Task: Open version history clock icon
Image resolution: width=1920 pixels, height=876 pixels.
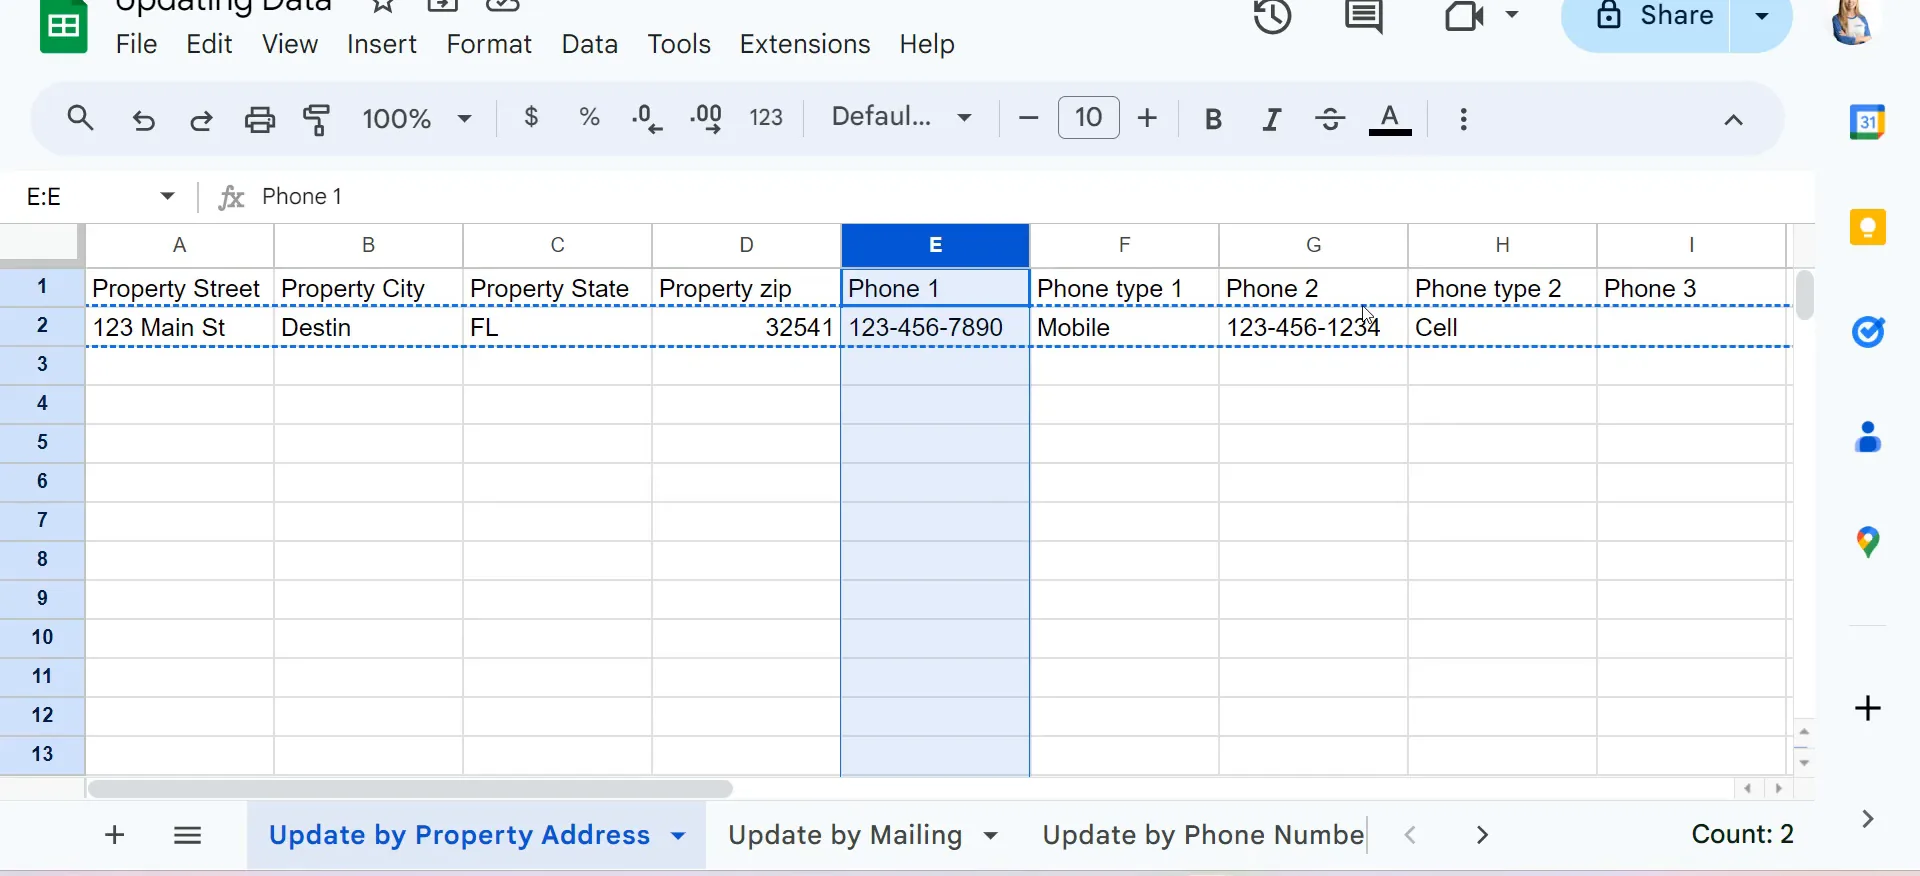Action: click(1273, 16)
